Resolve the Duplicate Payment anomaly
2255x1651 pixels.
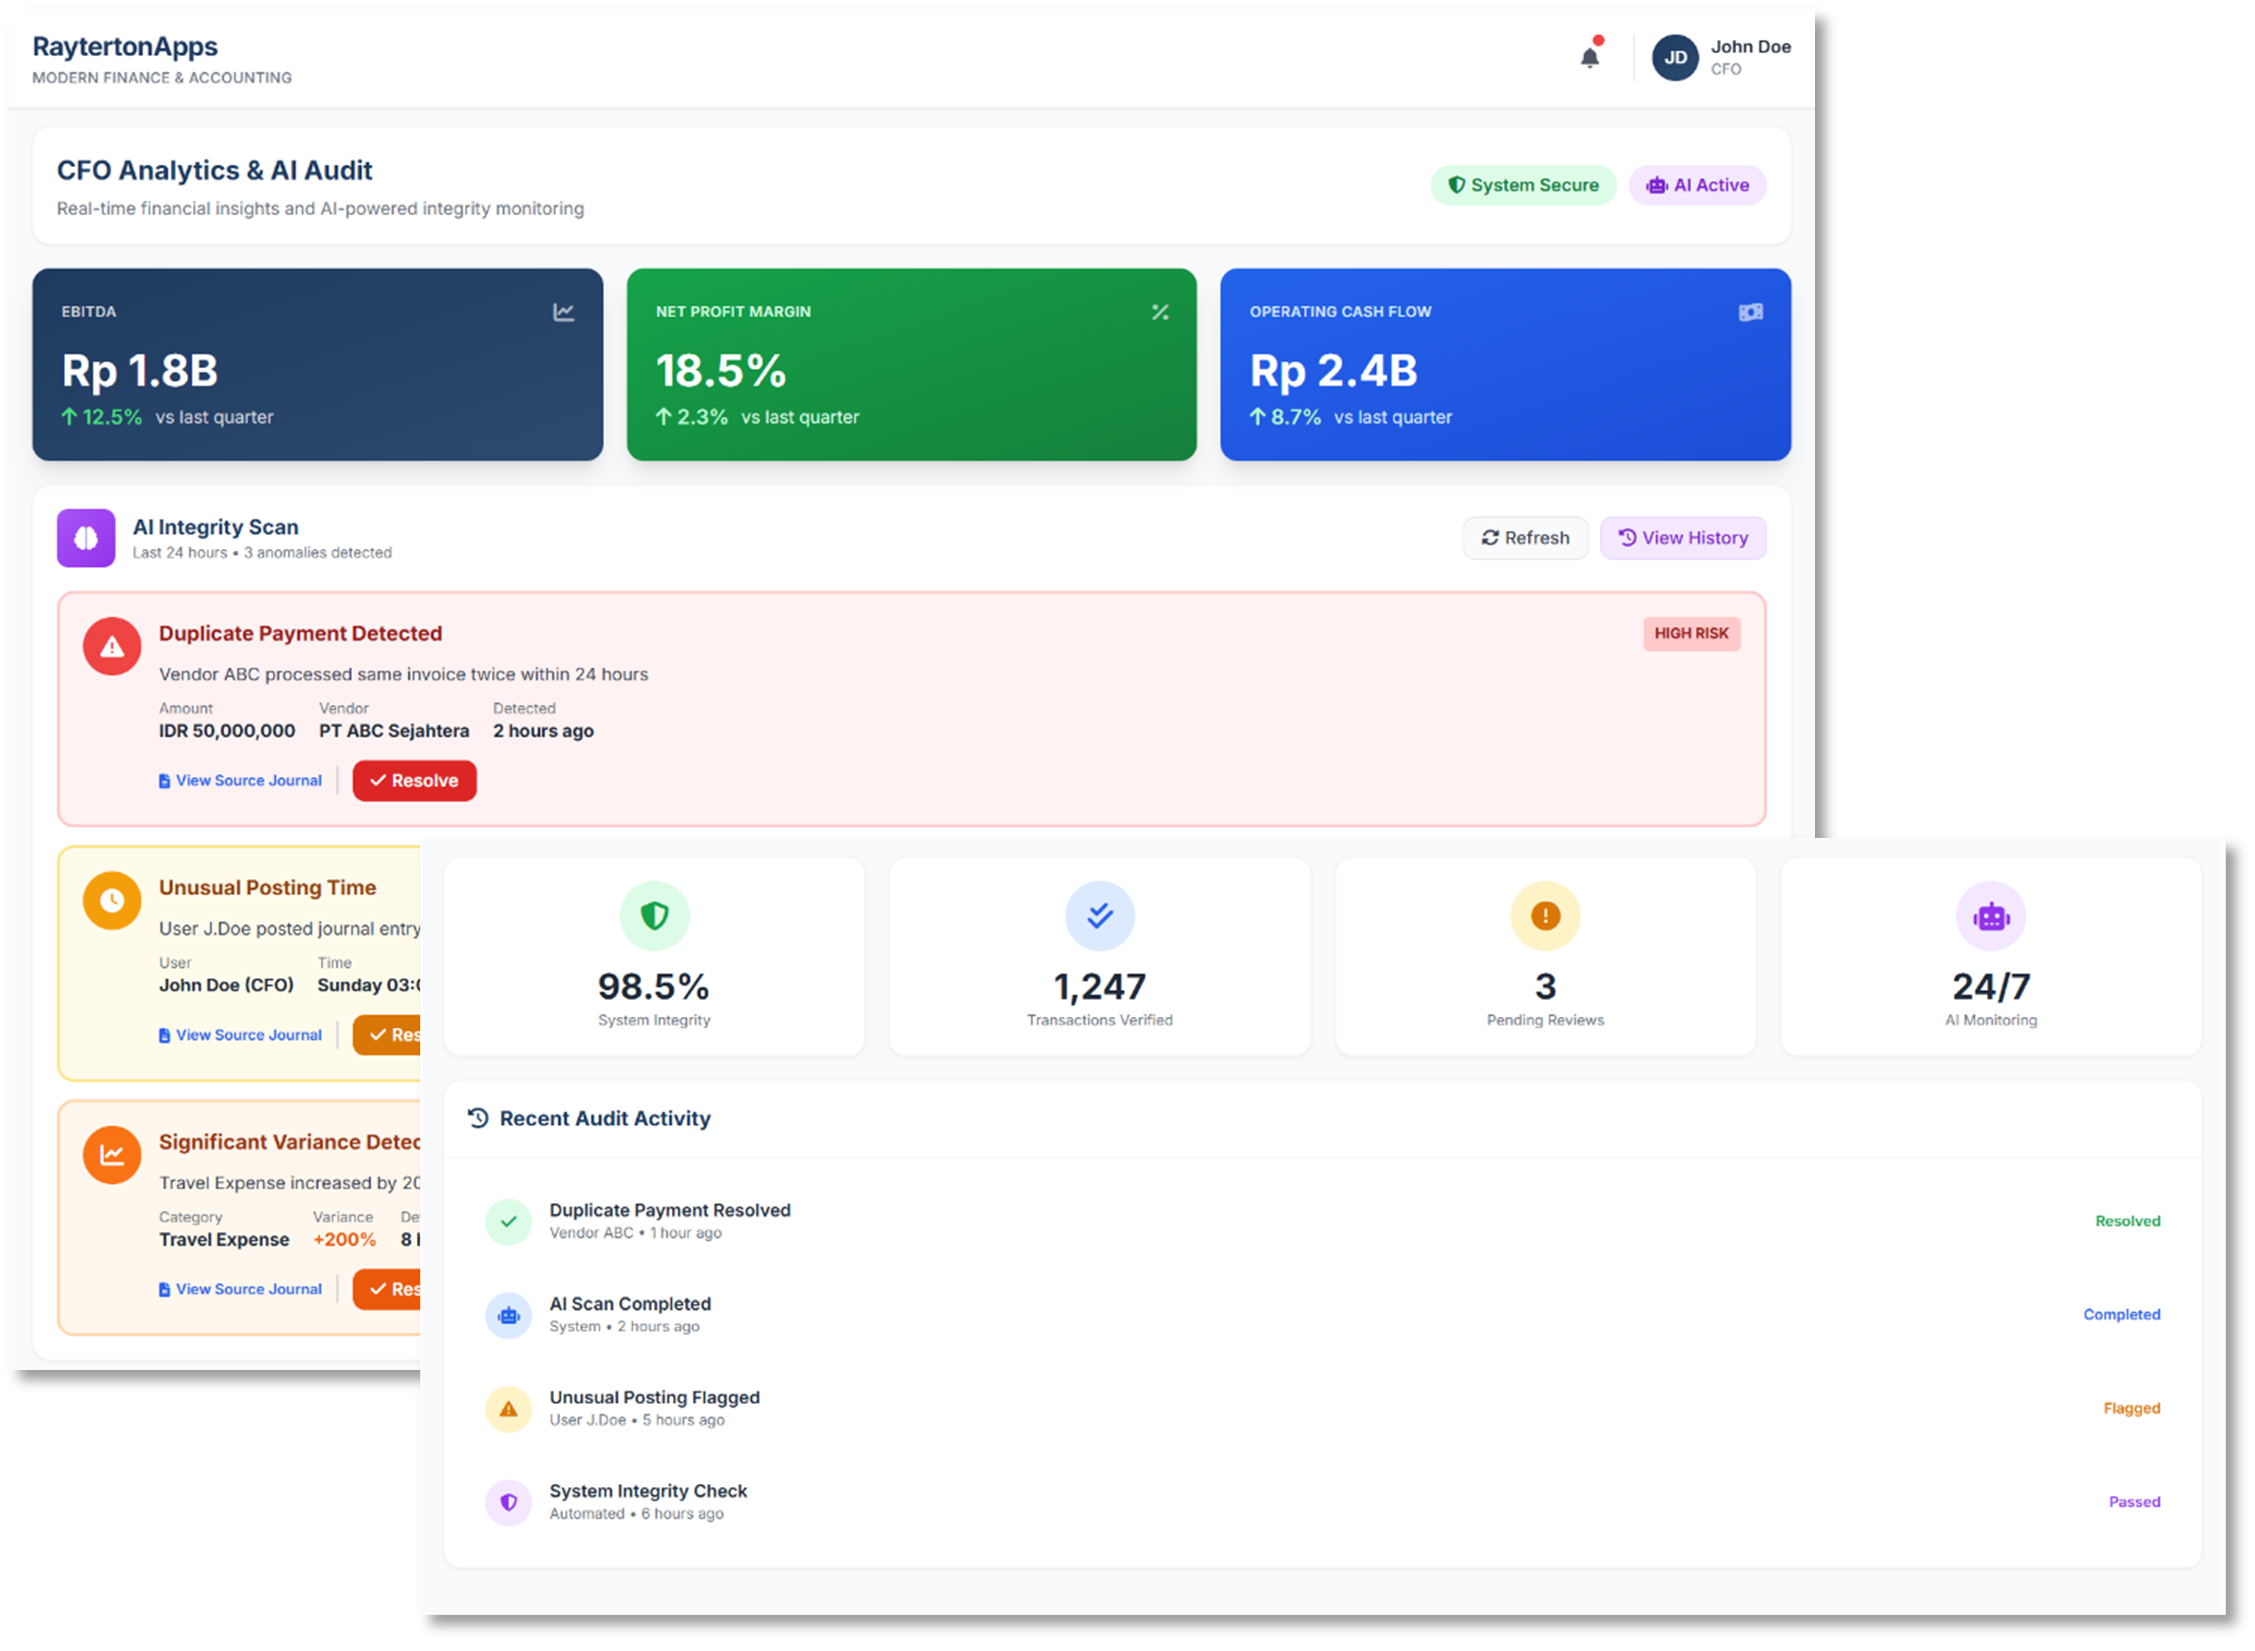(x=414, y=780)
